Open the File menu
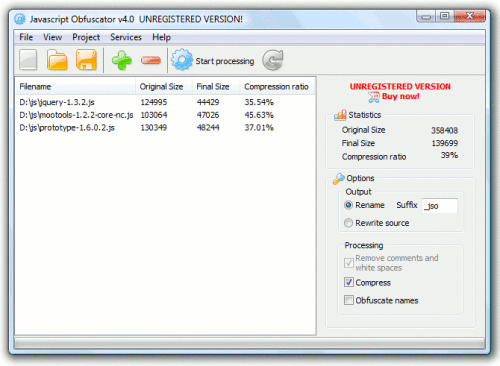This screenshot has height=366, width=500. 26,37
